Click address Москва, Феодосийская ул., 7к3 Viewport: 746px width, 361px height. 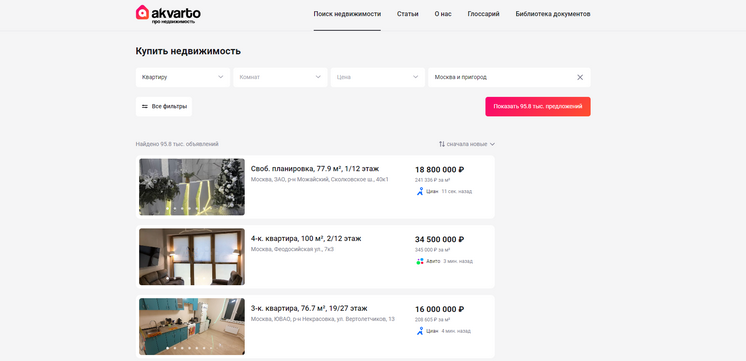coord(292,249)
